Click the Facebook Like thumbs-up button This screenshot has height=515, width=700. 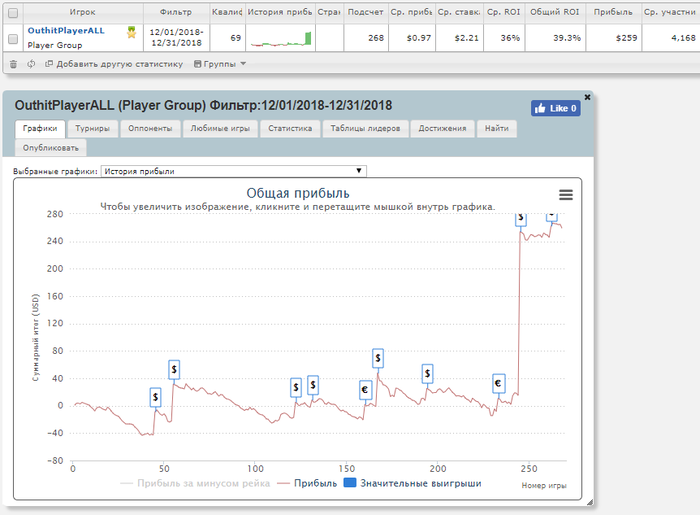click(555, 108)
